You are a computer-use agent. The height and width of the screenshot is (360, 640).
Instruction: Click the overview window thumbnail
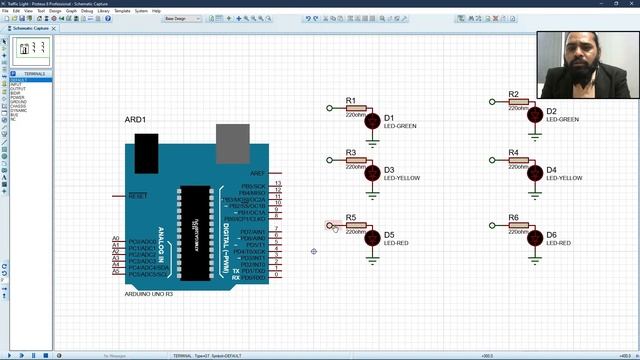(31, 51)
